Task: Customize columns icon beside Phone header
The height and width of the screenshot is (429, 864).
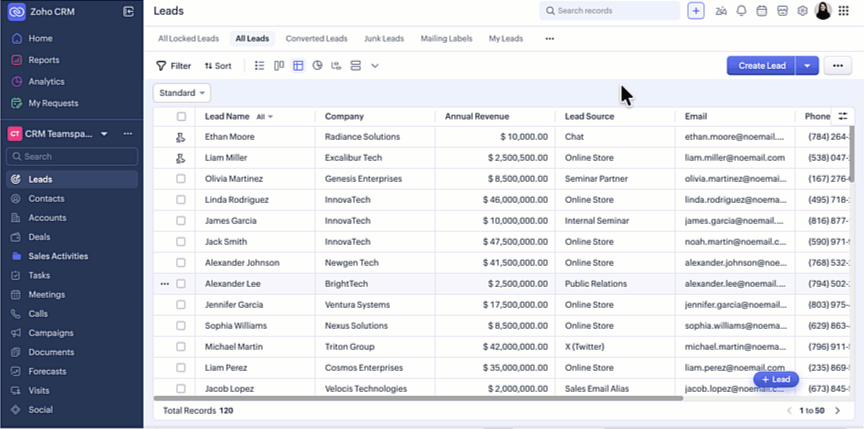Action: point(843,116)
